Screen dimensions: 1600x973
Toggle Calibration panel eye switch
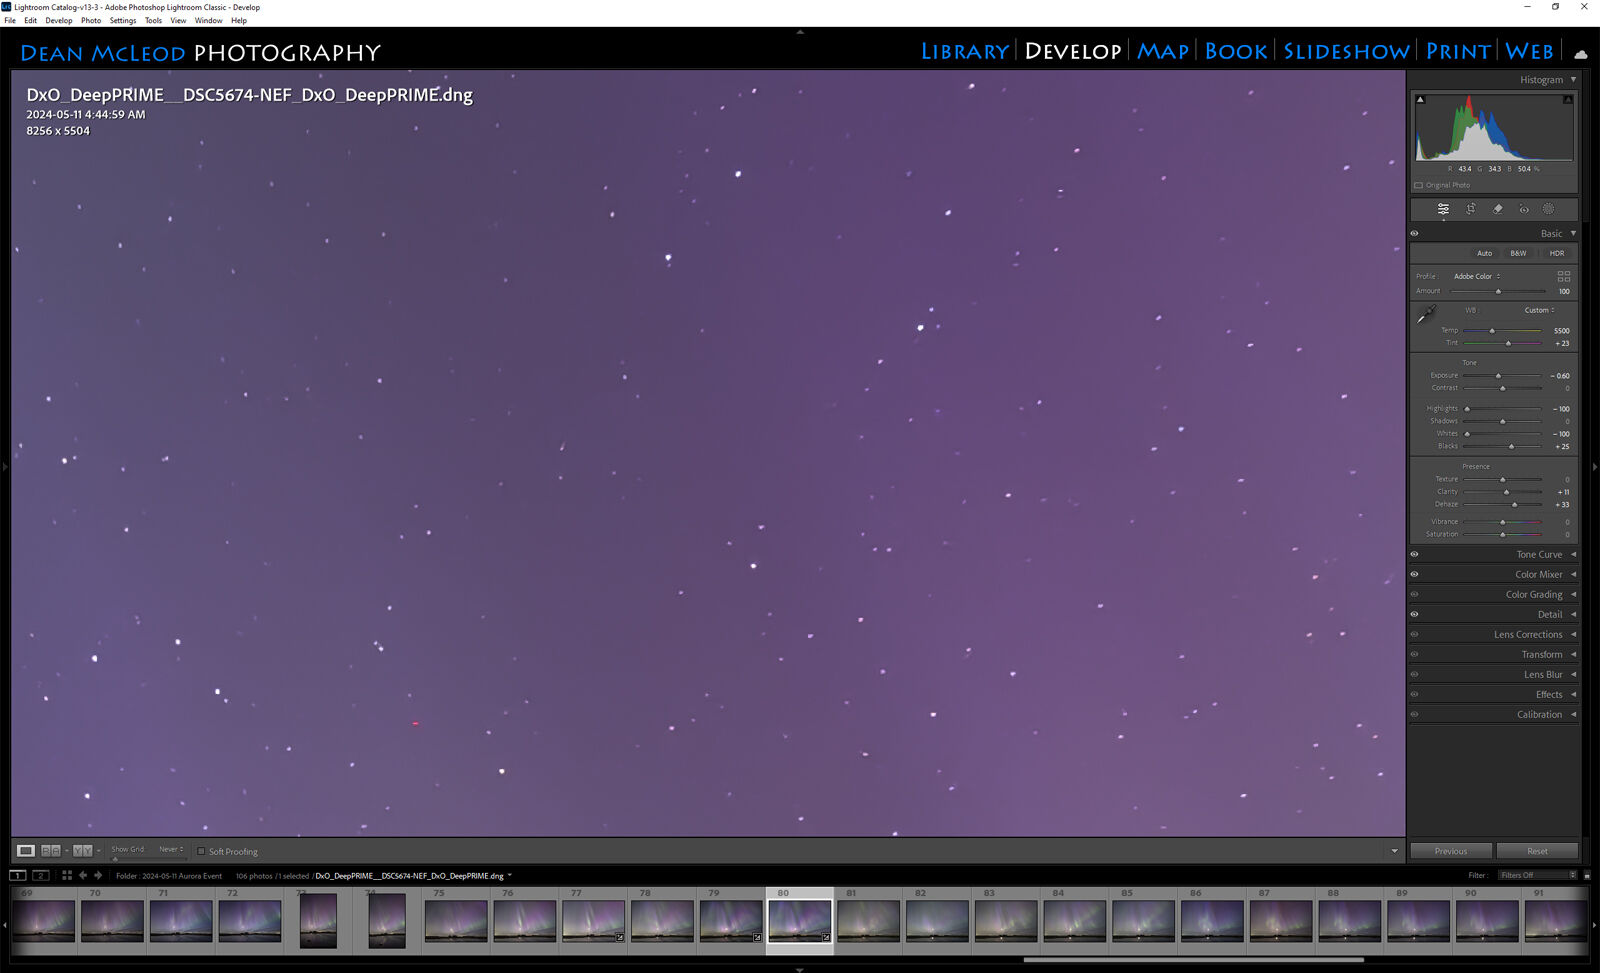point(1414,714)
